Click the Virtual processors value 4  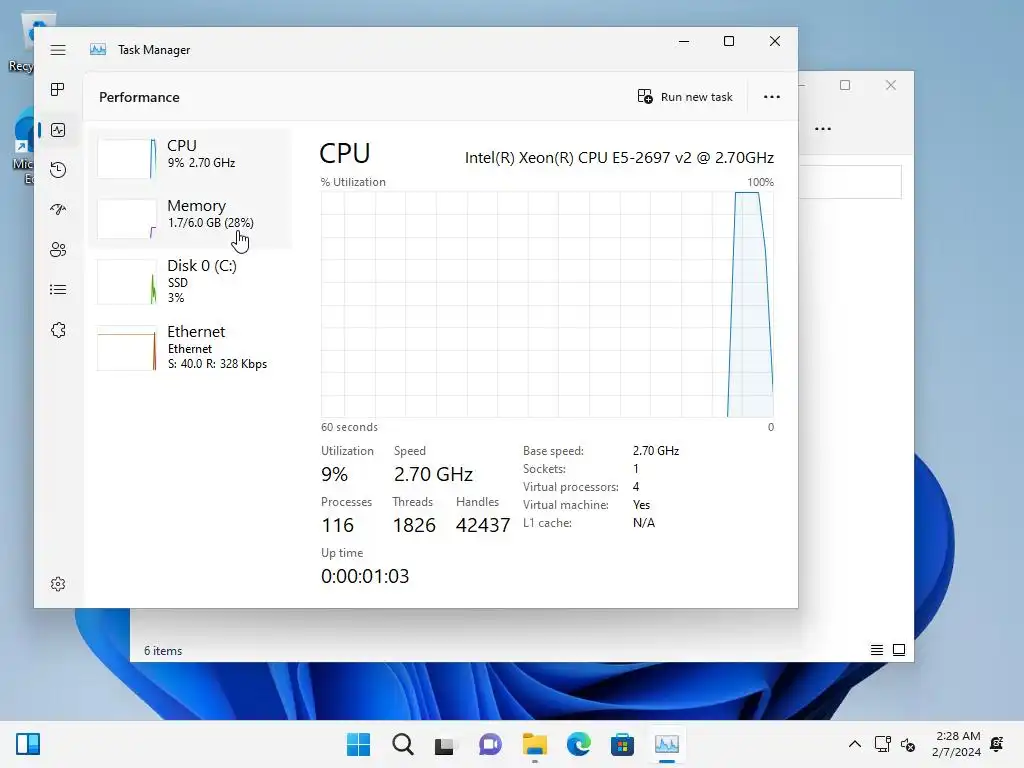tap(636, 487)
